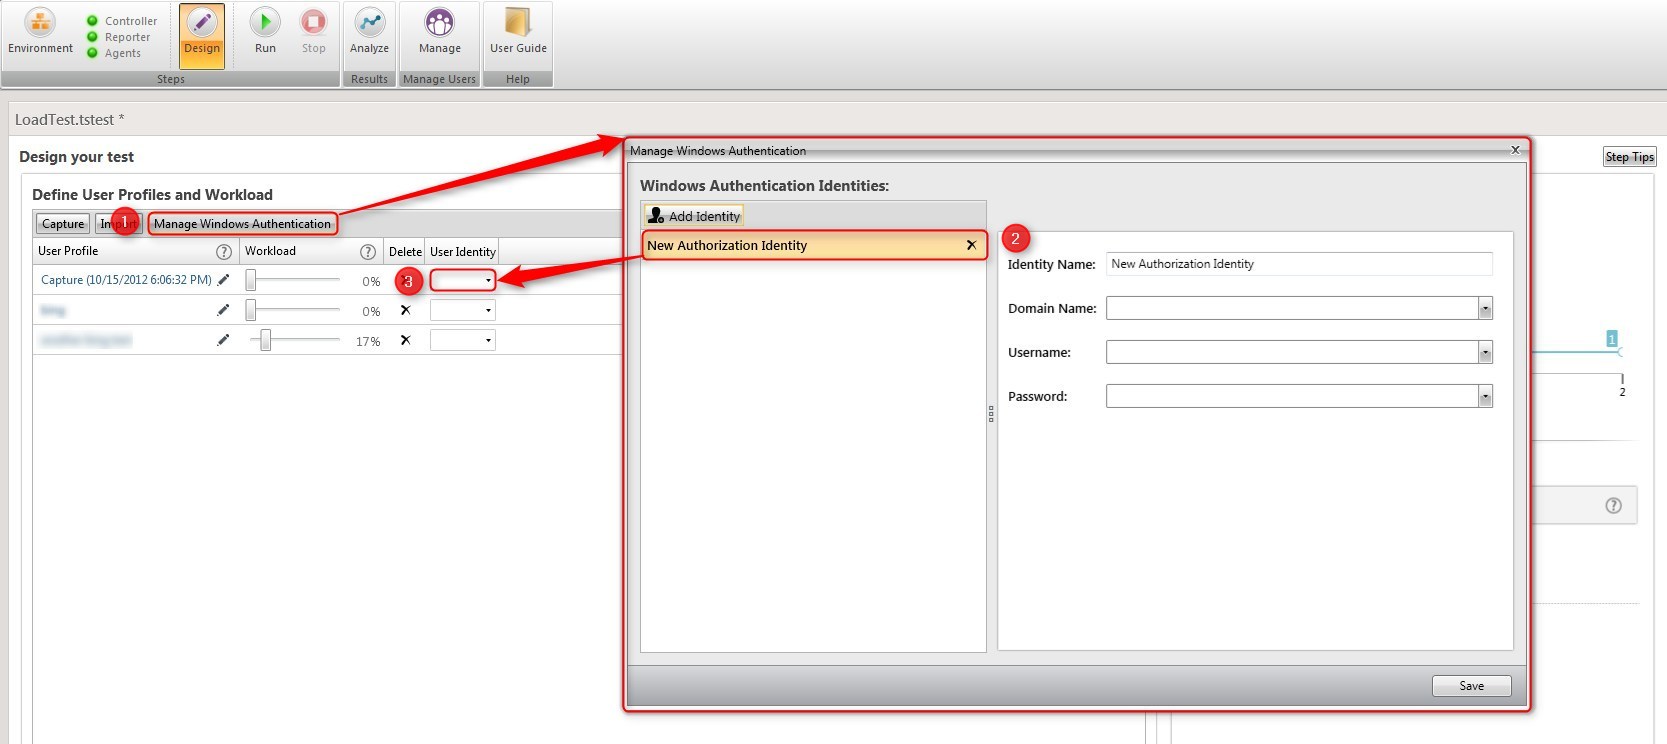Click Add Identity
Viewport: 1667px width, 744px height.
point(694,216)
